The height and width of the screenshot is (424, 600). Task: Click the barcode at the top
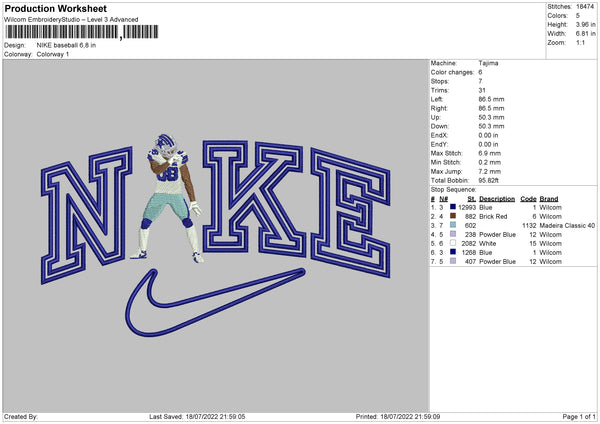pyautogui.click(x=81, y=32)
